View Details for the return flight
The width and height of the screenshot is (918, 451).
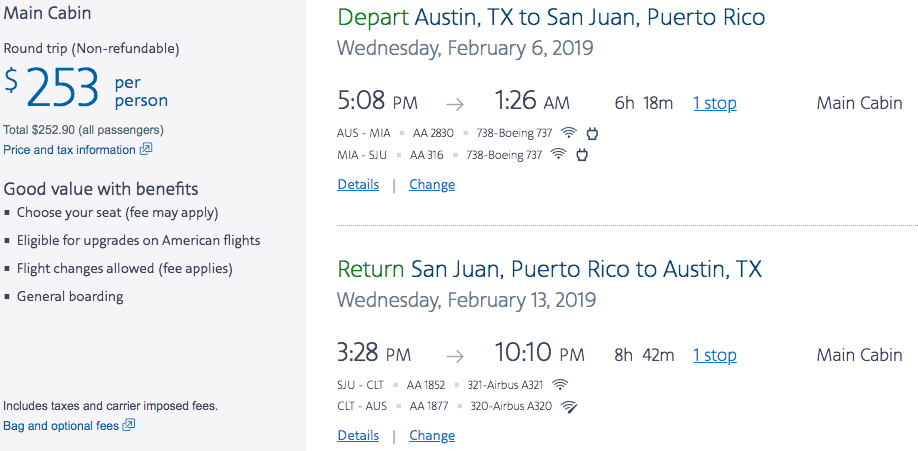pyautogui.click(x=358, y=436)
